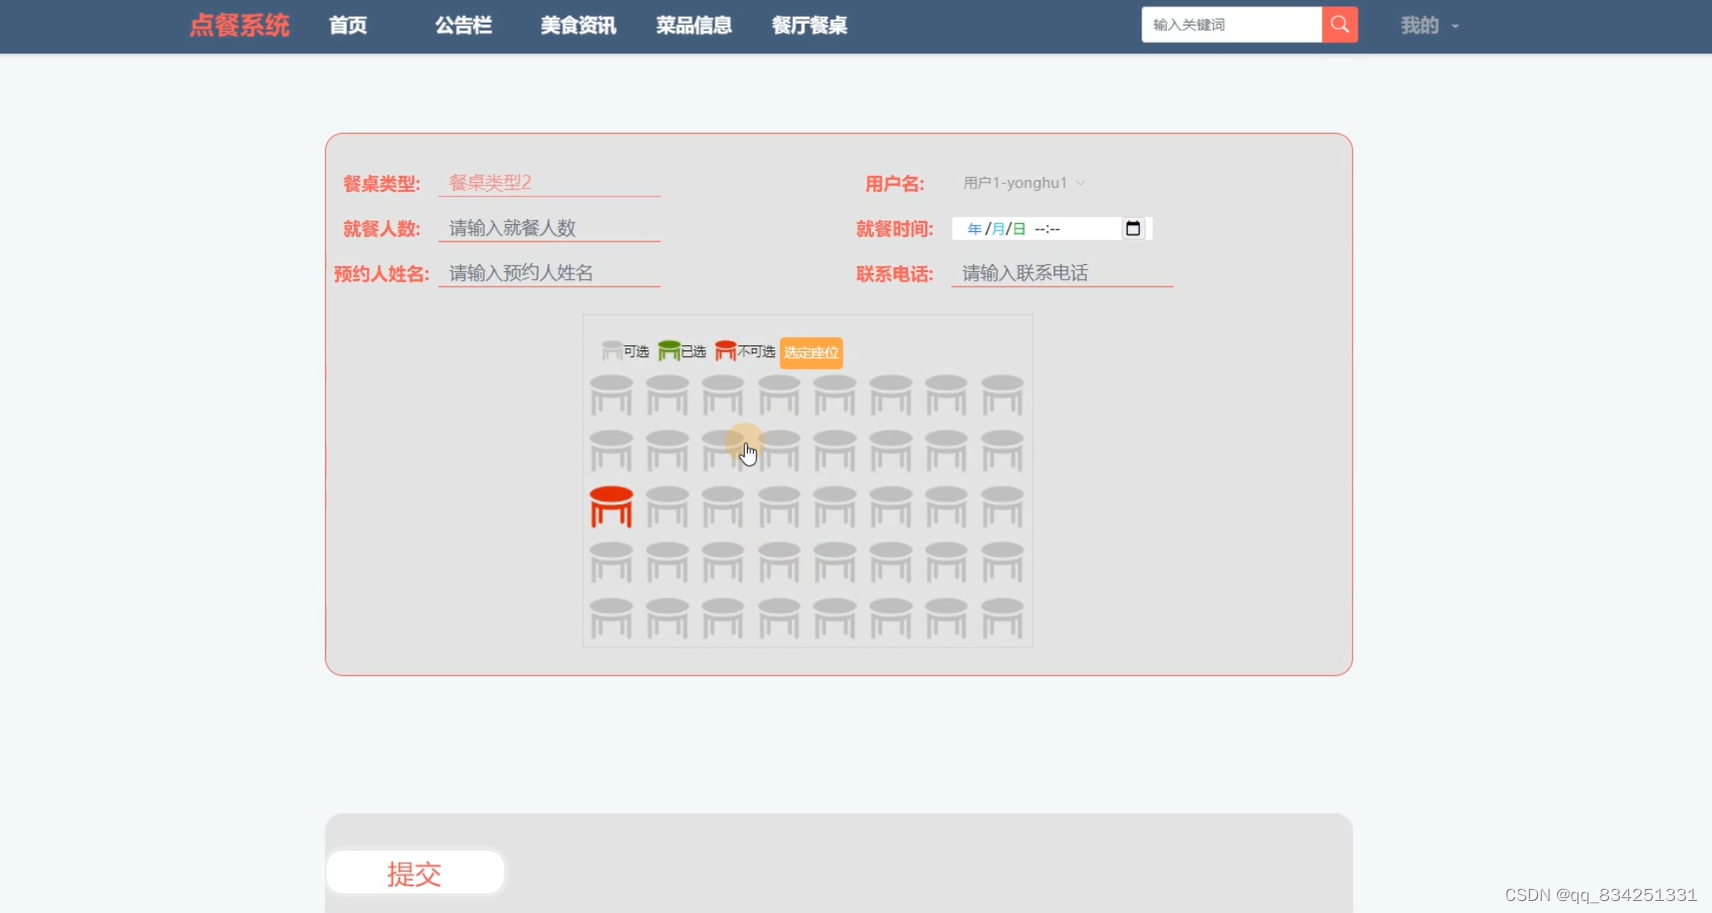Select fifth seat in the second row
The height and width of the screenshot is (913, 1712).
(x=835, y=451)
